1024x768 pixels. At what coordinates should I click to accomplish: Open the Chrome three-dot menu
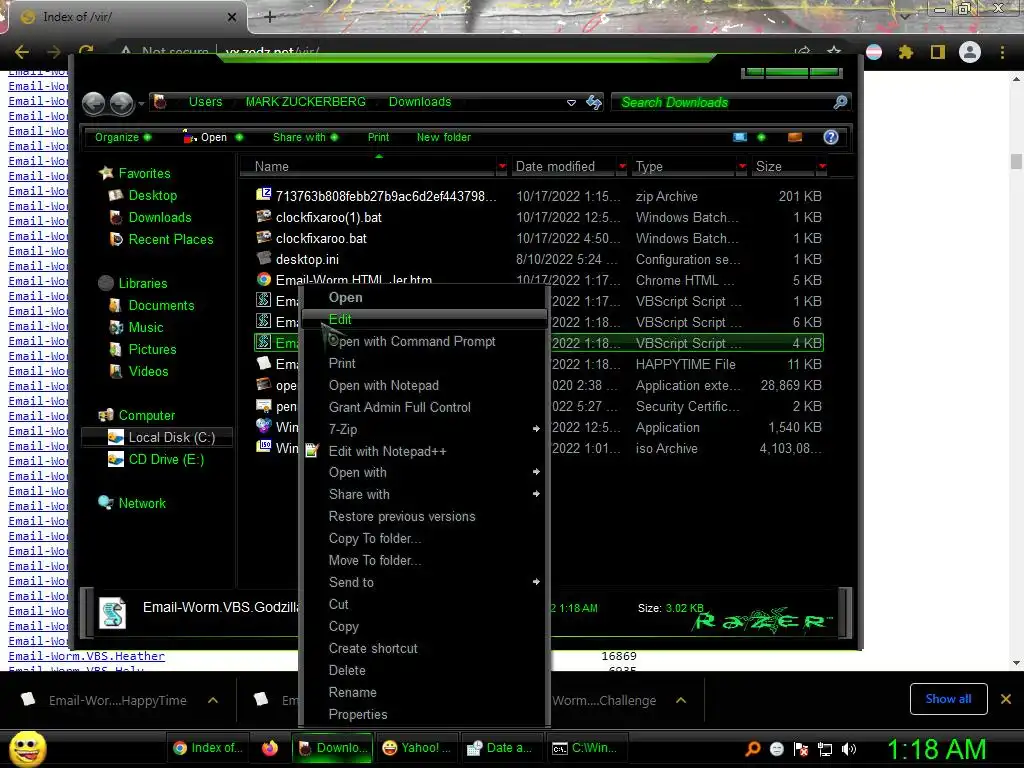click(1002, 52)
